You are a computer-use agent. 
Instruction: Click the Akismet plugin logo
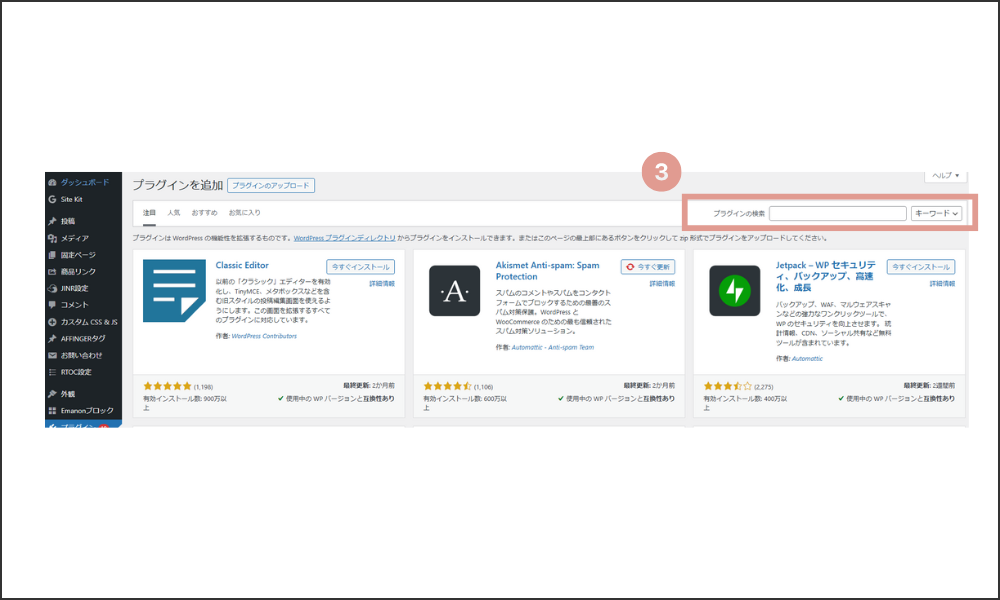(x=455, y=291)
